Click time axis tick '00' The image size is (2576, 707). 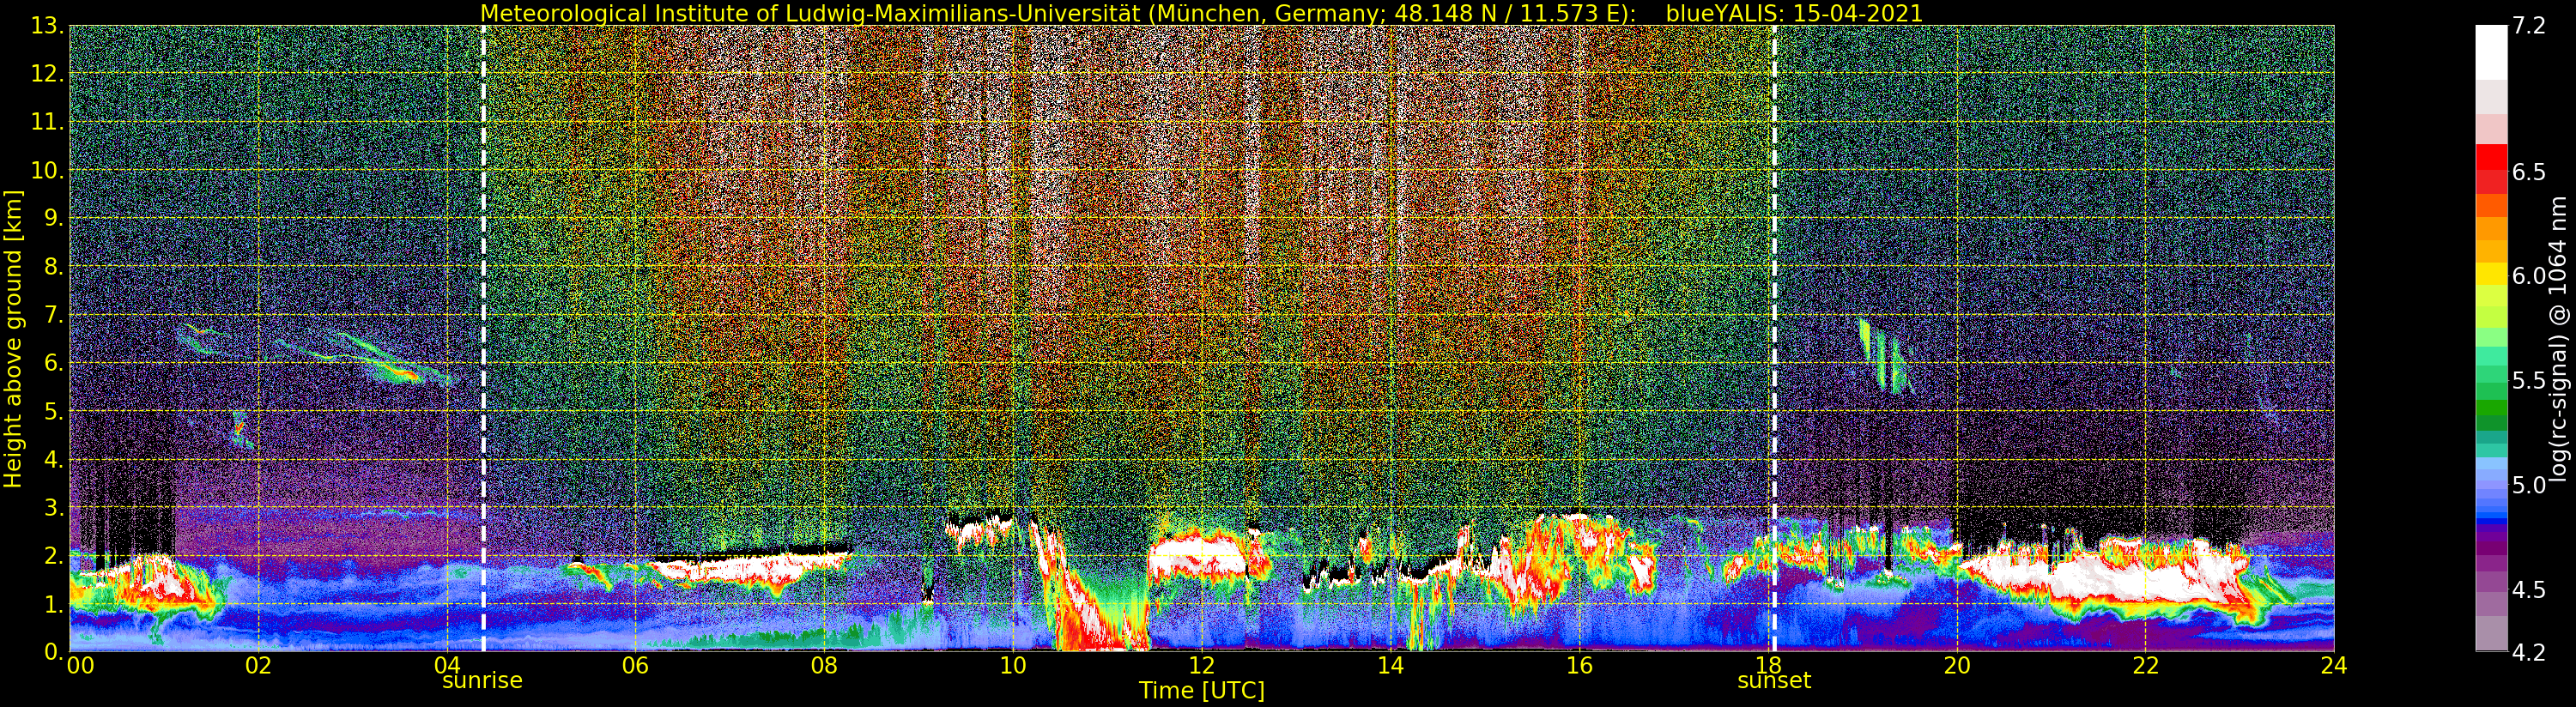80,665
